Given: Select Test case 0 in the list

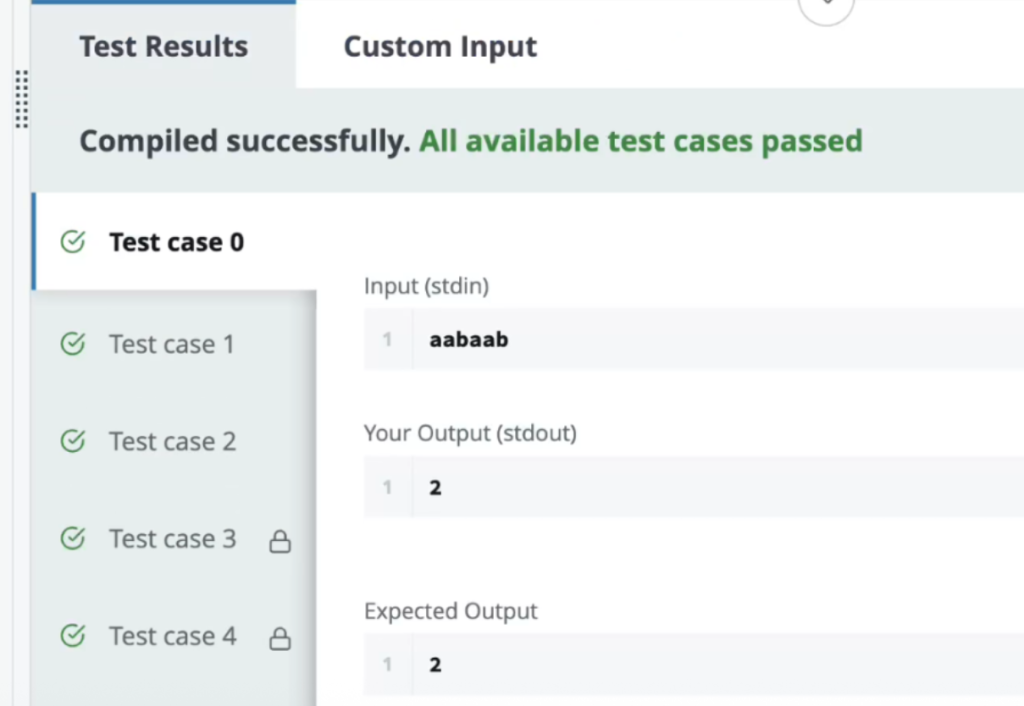Looking at the screenshot, I should pos(176,242).
